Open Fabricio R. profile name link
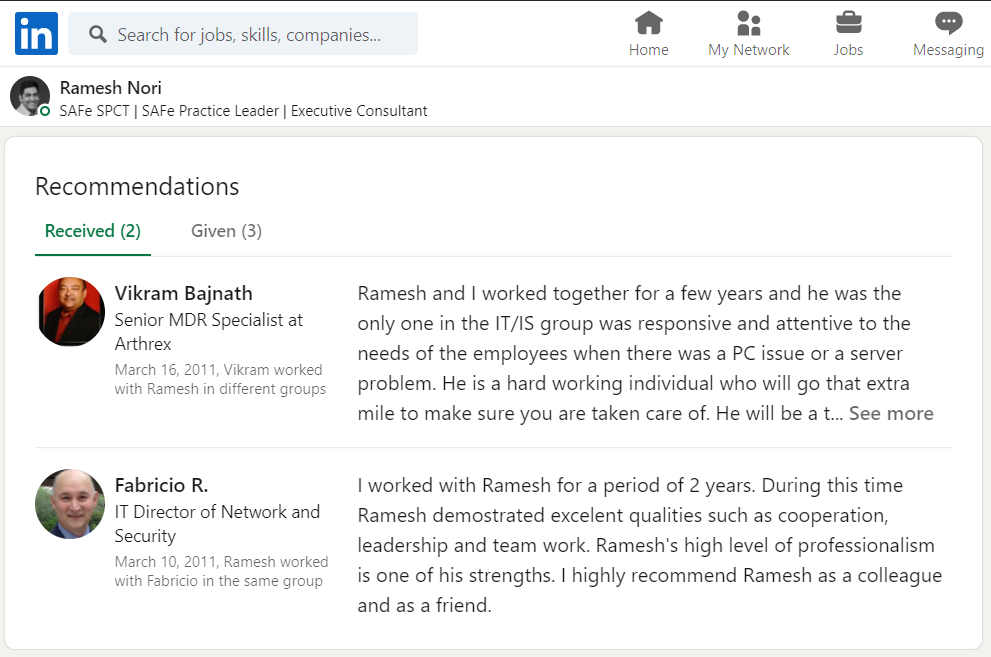The image size is (991, 657). (x=161, y=485)
